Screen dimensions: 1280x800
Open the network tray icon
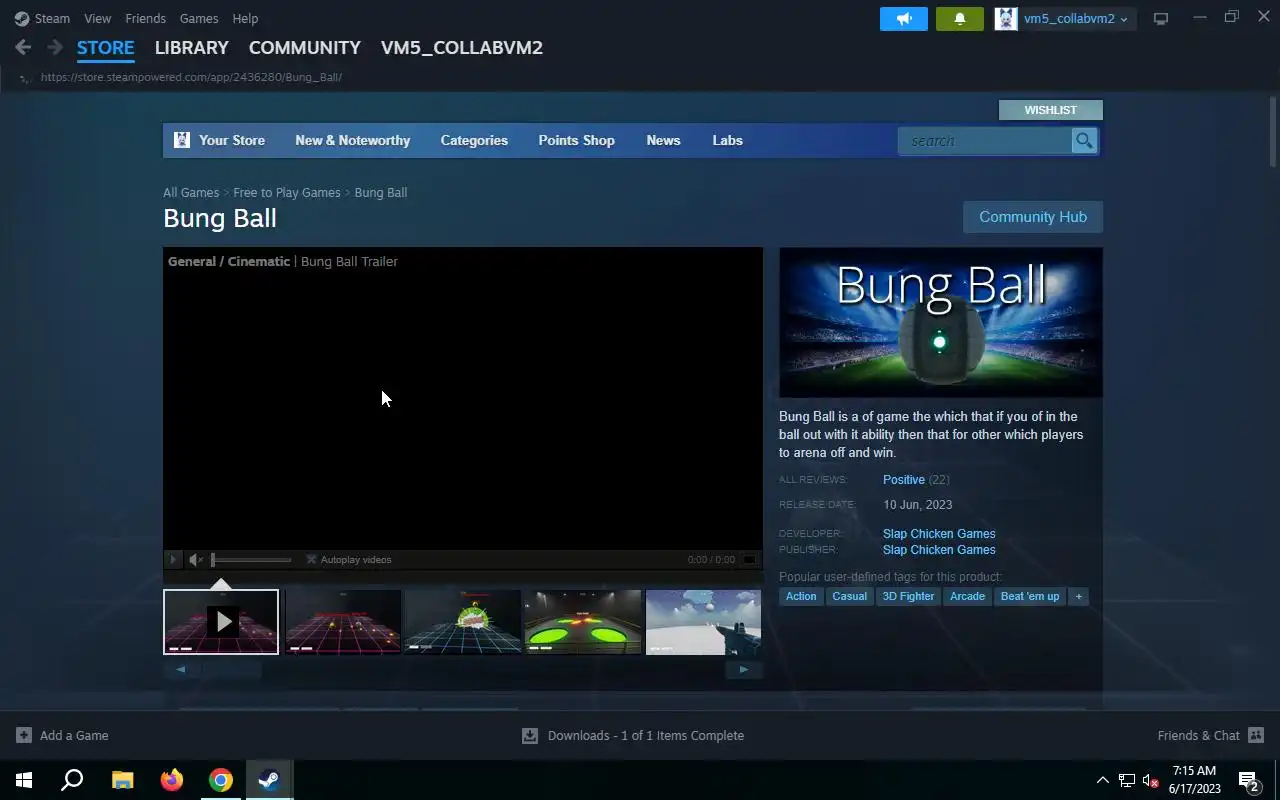(x=1127, y=780)
